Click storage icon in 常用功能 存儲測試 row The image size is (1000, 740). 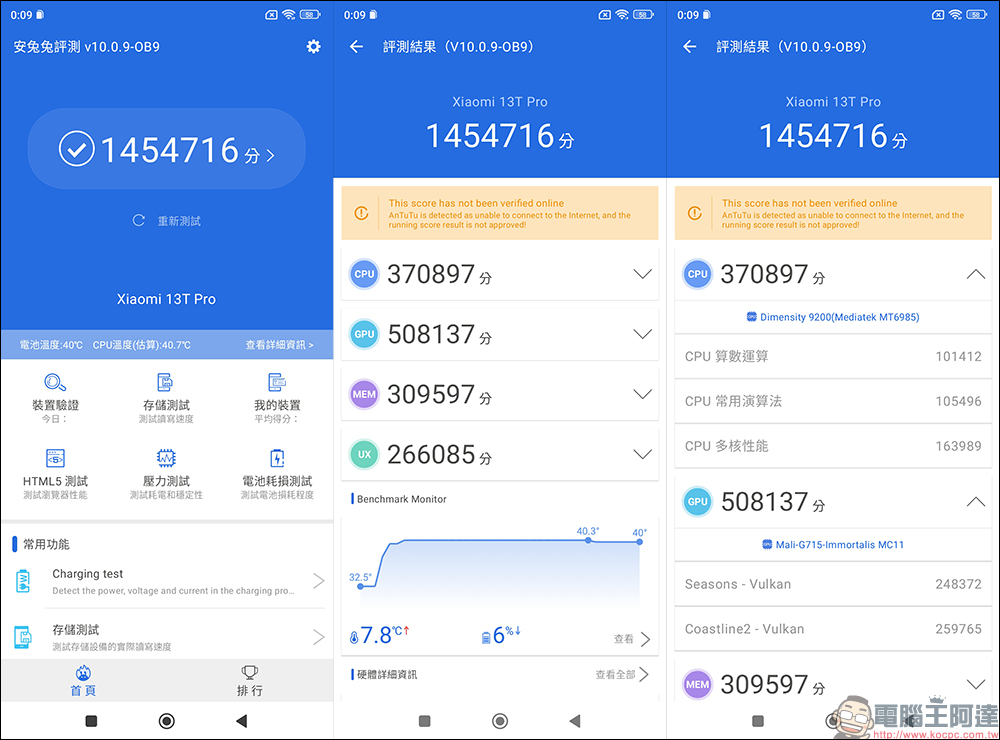(23, 637)
